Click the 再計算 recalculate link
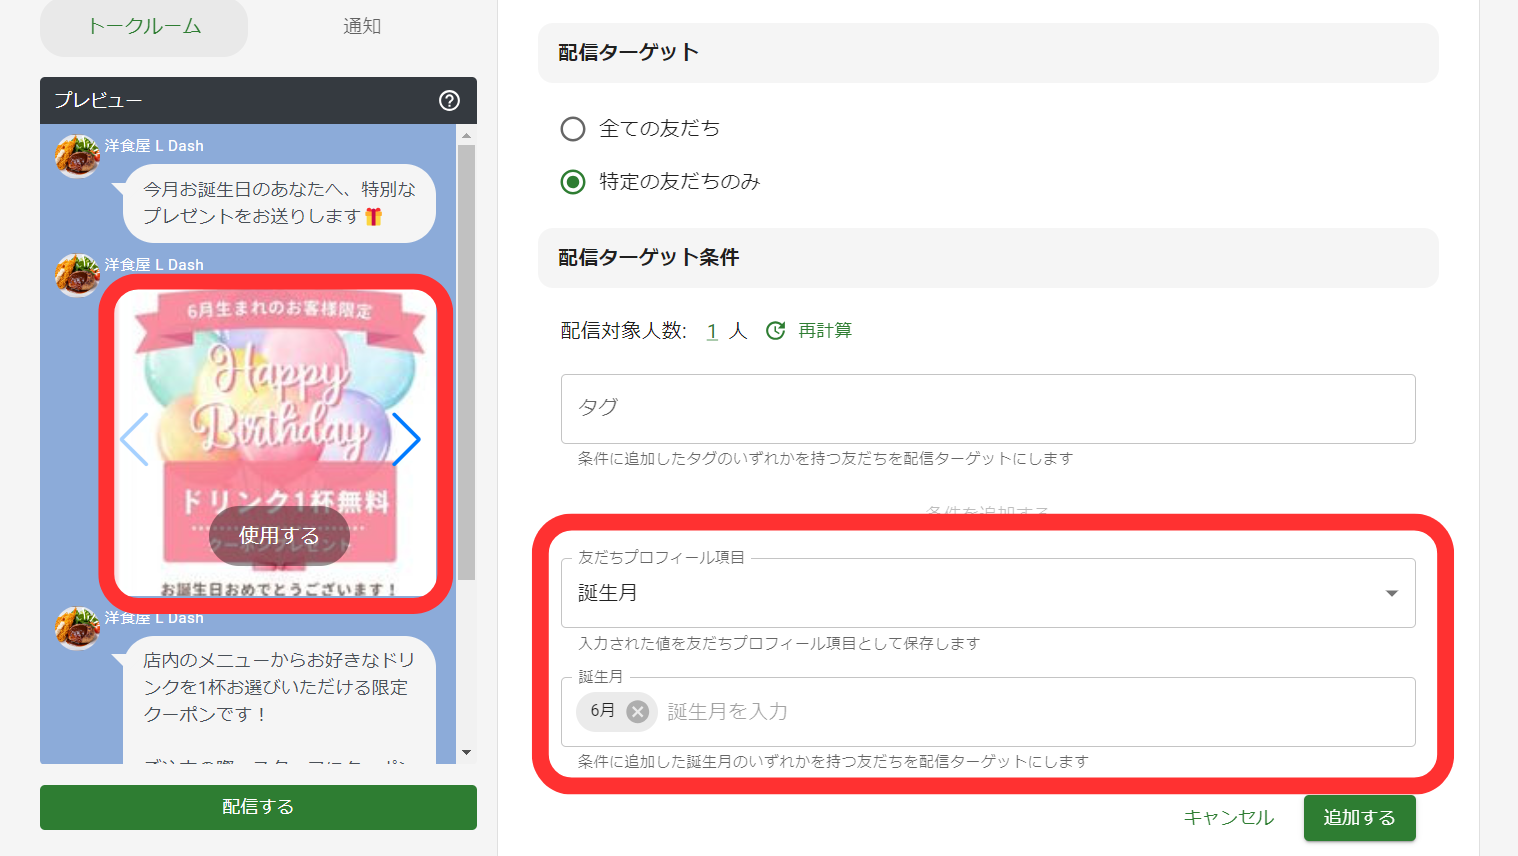1518x856 pixels. (x=824, y=330)
